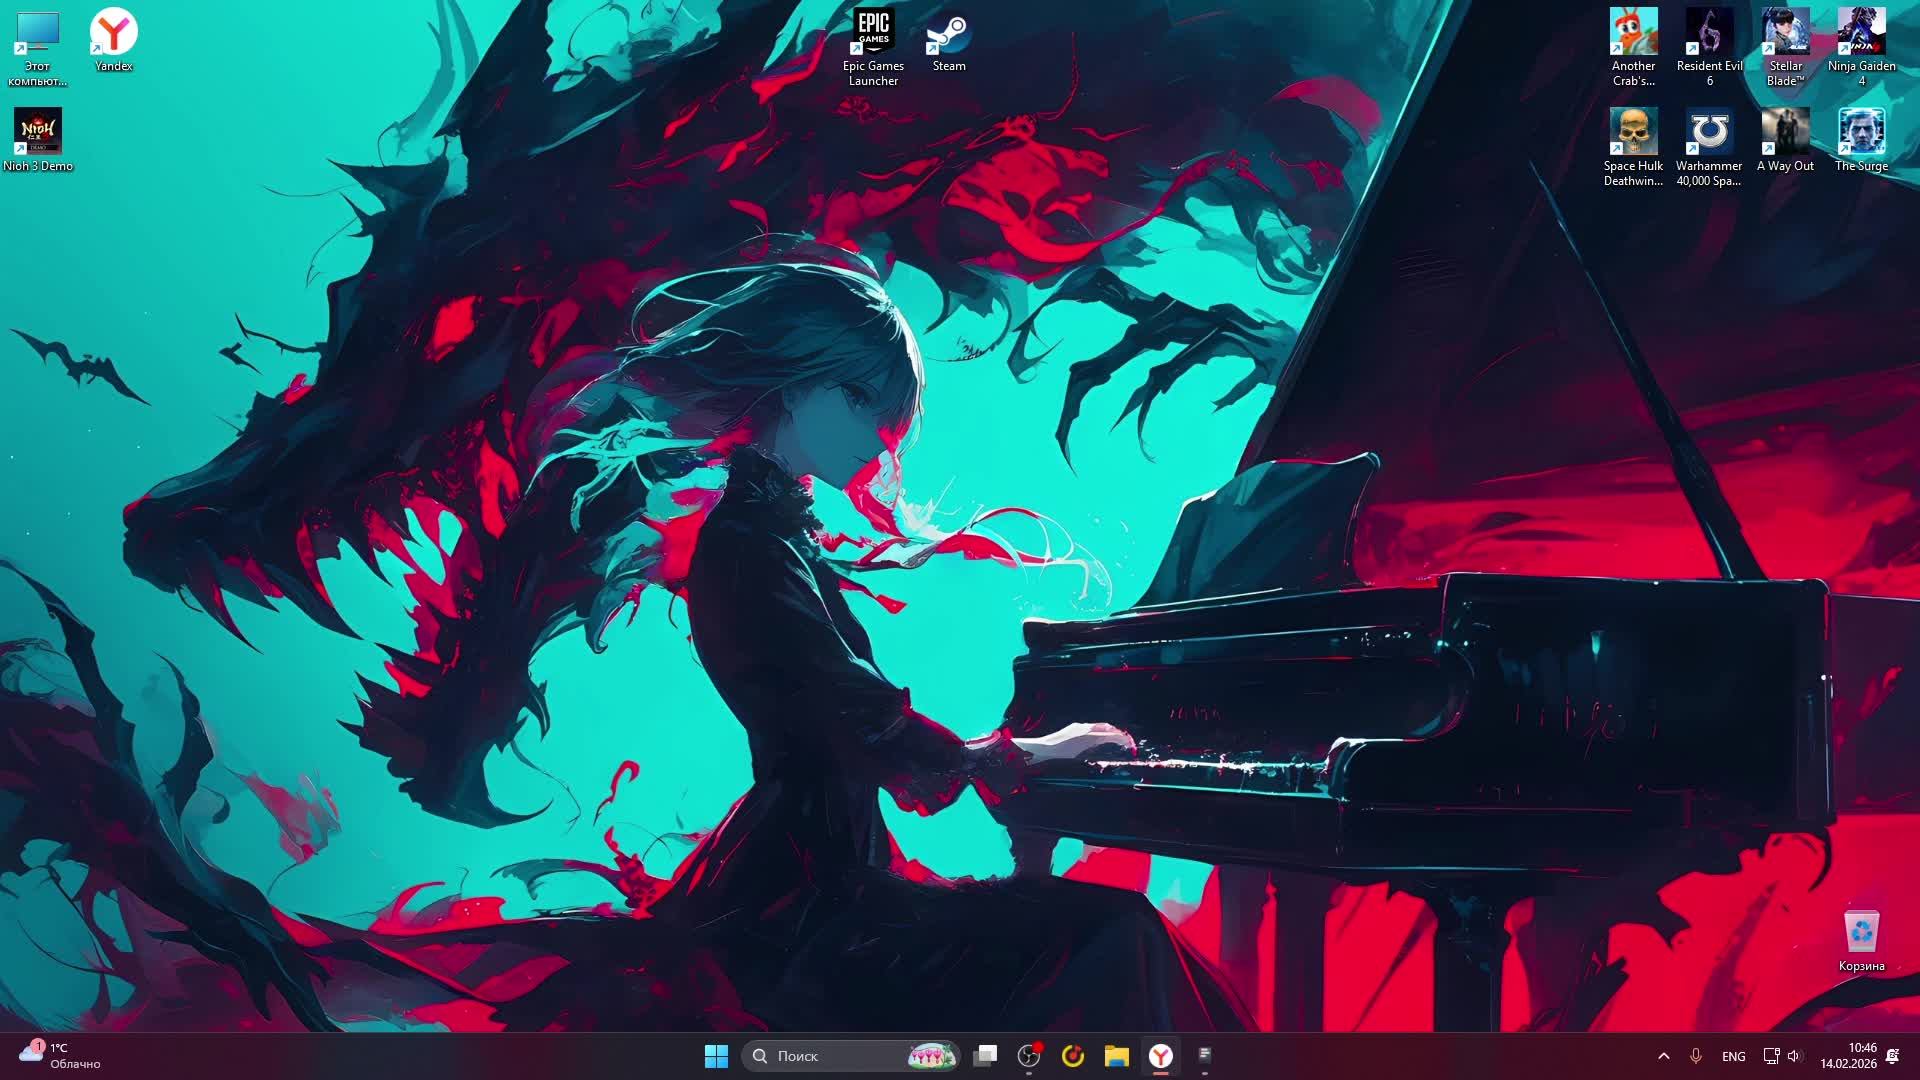Select the Yandex browser desktop icon

tap(114, 33)
